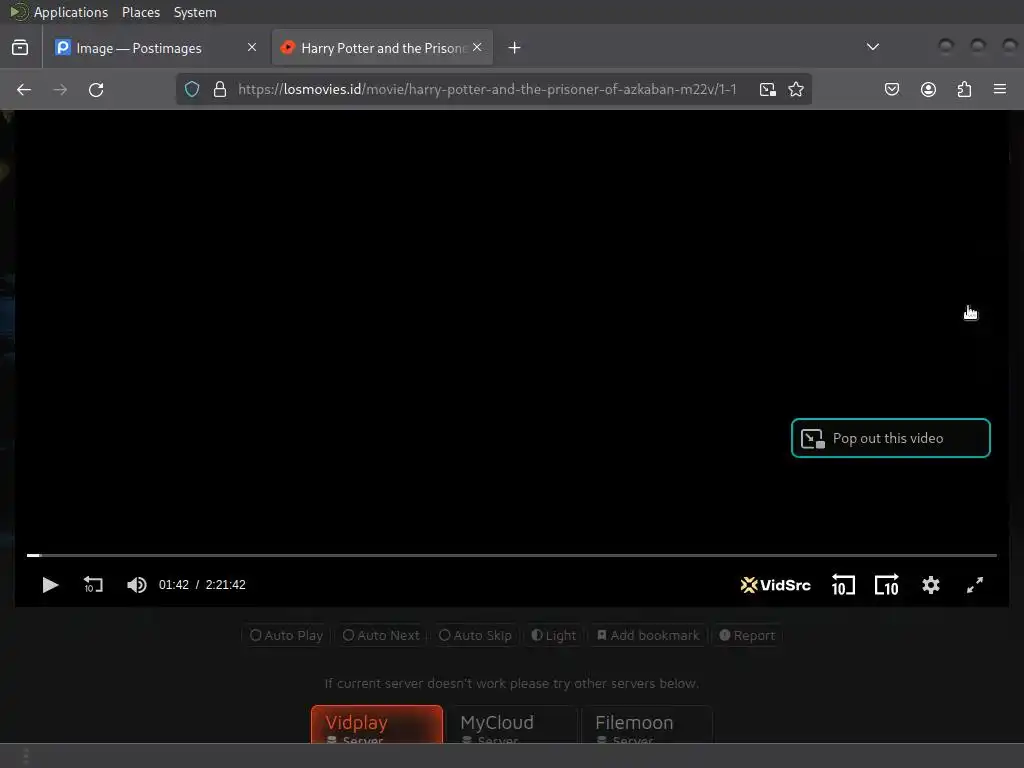
Task: Toggle Auto Play option
Action: pos(286,635)
